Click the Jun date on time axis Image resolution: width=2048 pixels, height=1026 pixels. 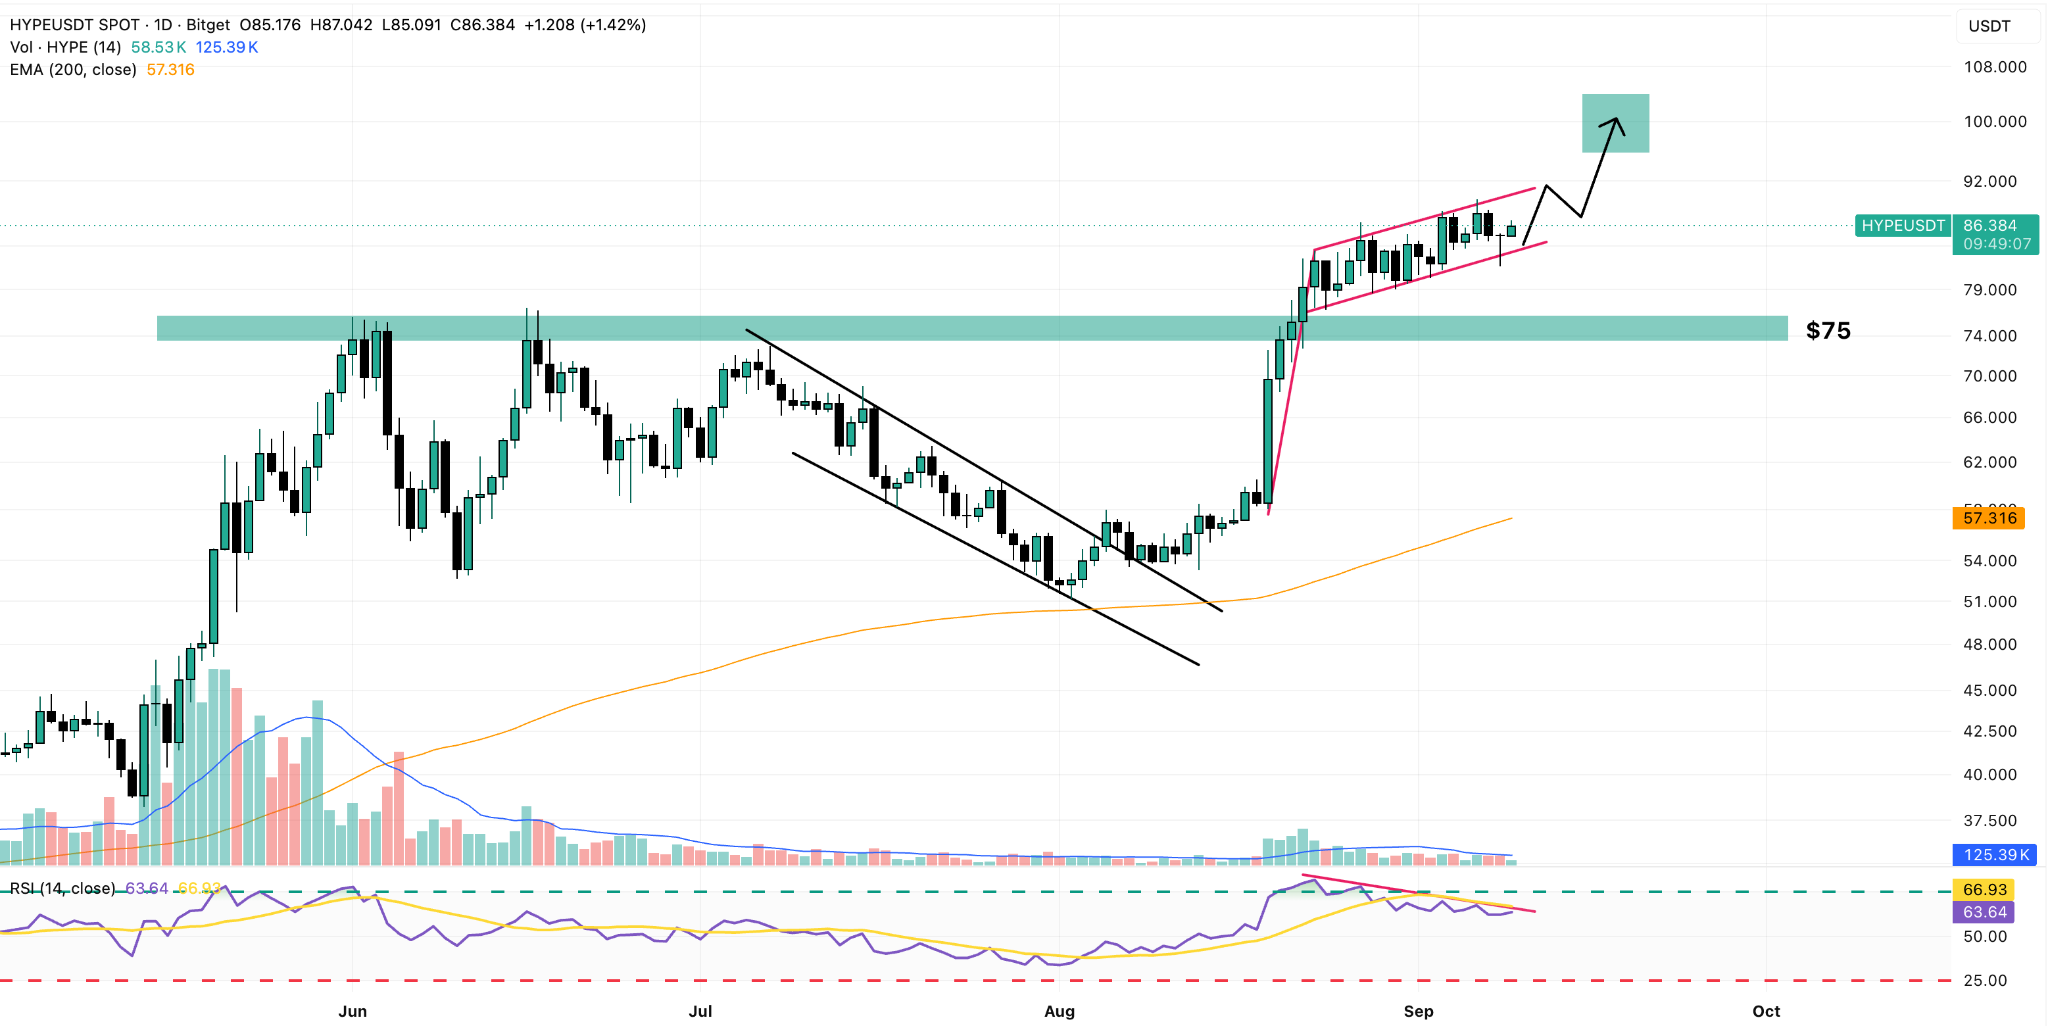352,1011
